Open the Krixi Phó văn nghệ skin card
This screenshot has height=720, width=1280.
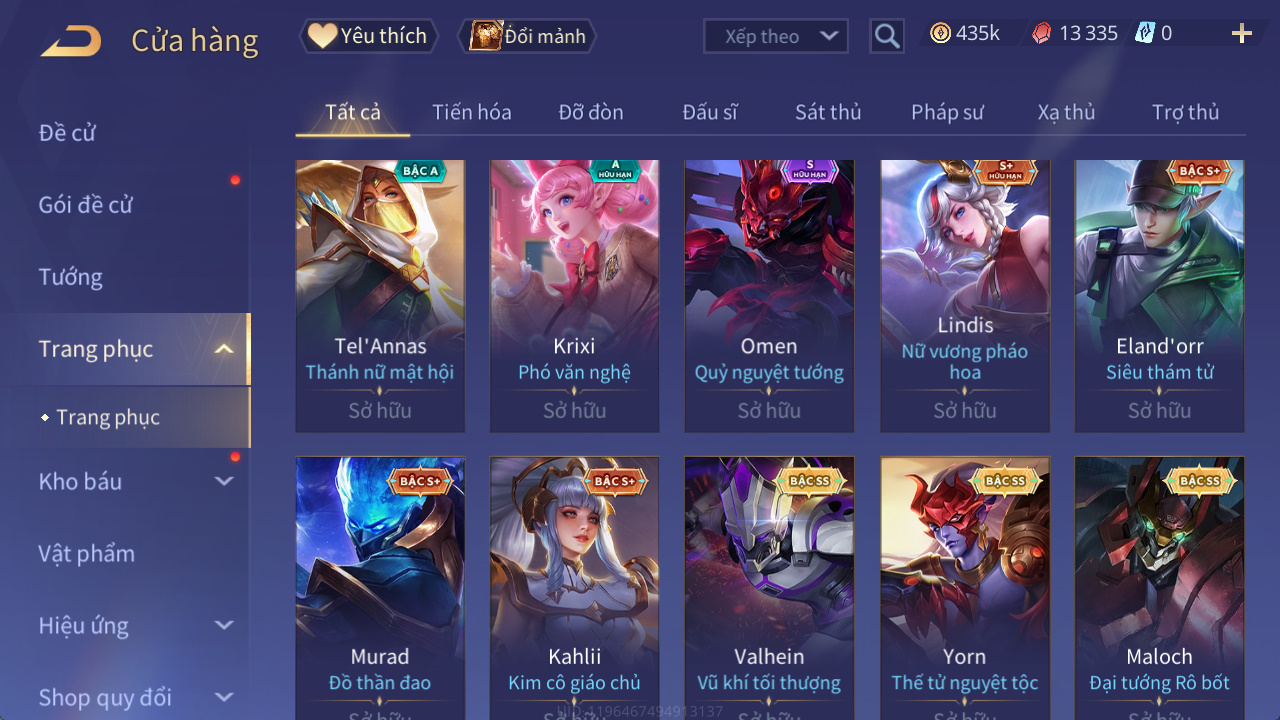tap(574, 296)
